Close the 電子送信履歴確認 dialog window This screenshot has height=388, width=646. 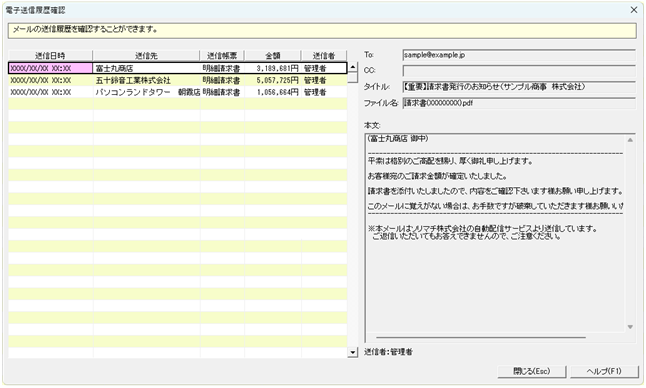634,10
